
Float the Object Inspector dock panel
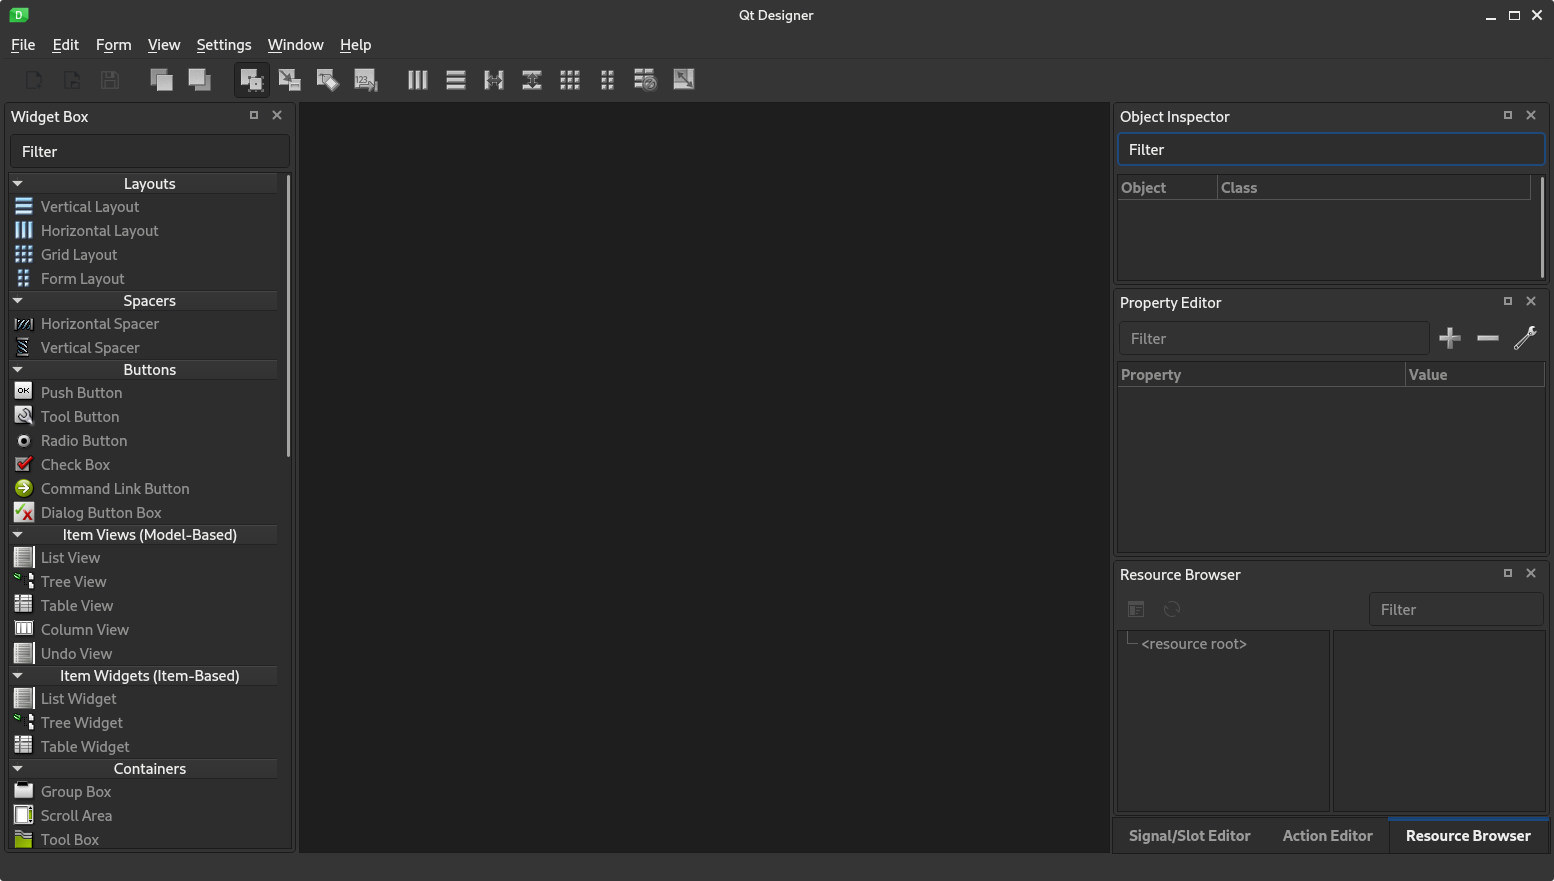coord(1508,115)
